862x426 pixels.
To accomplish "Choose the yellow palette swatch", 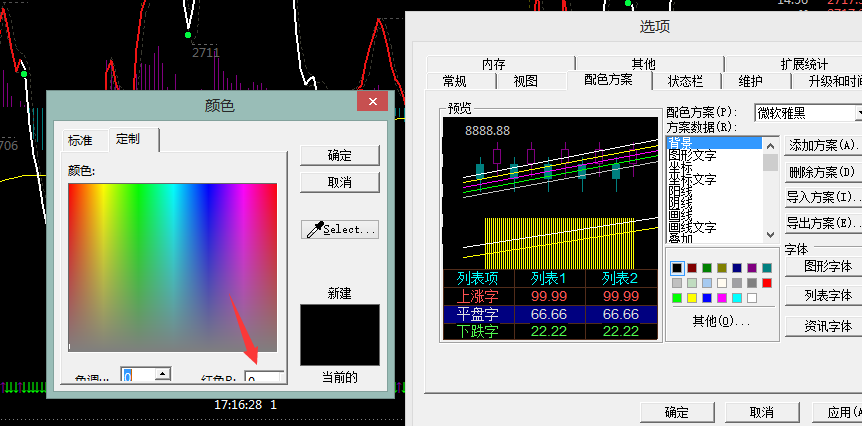I will [692, 298].
